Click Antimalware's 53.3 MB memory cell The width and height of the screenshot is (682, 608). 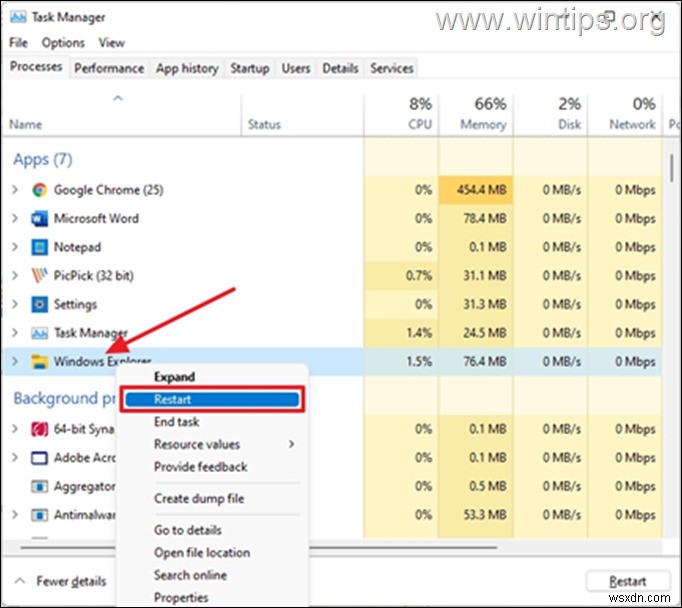[476, 515]
